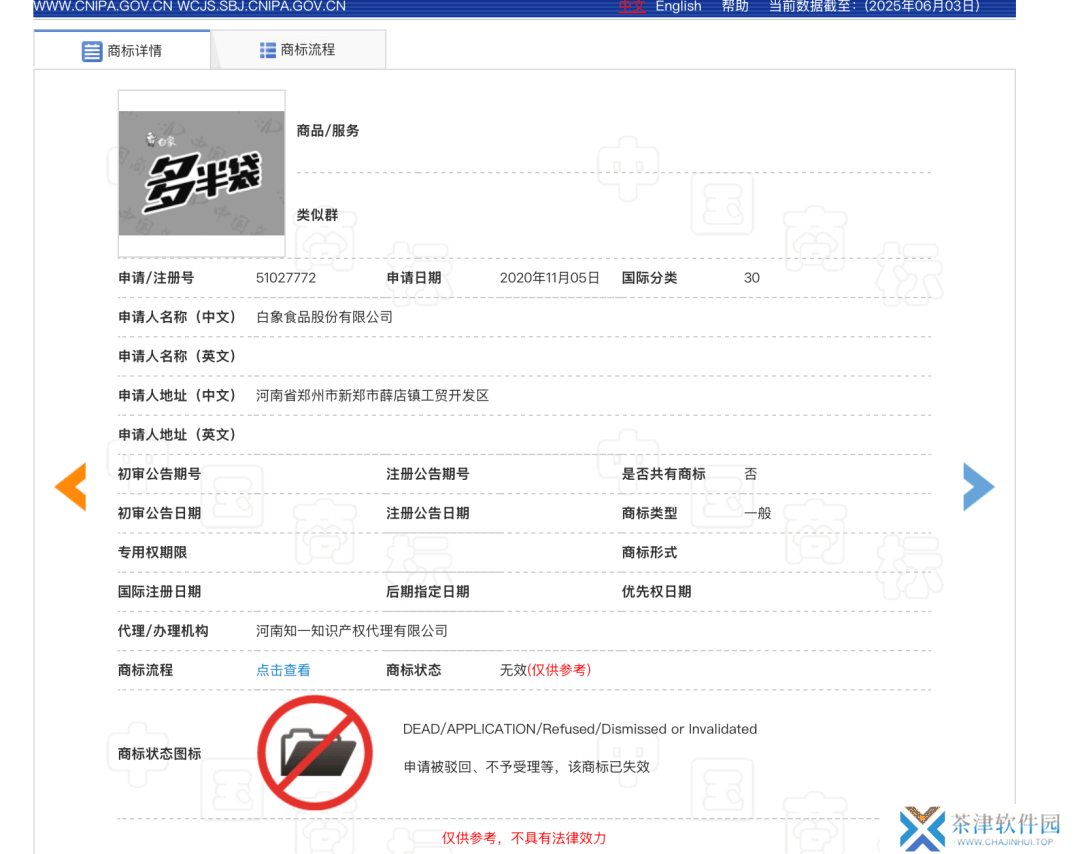Click the 注册公告日期 label
The image size is (1080, 854).
[428, 513]
